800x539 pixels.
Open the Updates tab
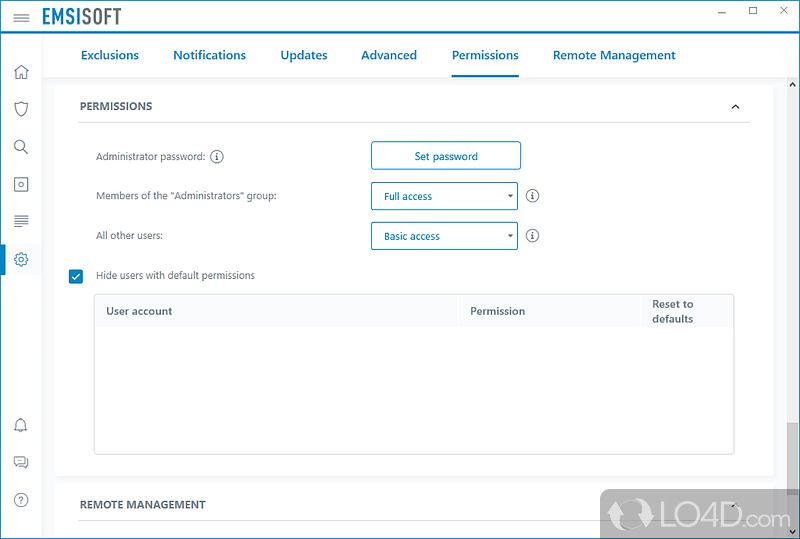pyautogui.click(x=304, y=55)
